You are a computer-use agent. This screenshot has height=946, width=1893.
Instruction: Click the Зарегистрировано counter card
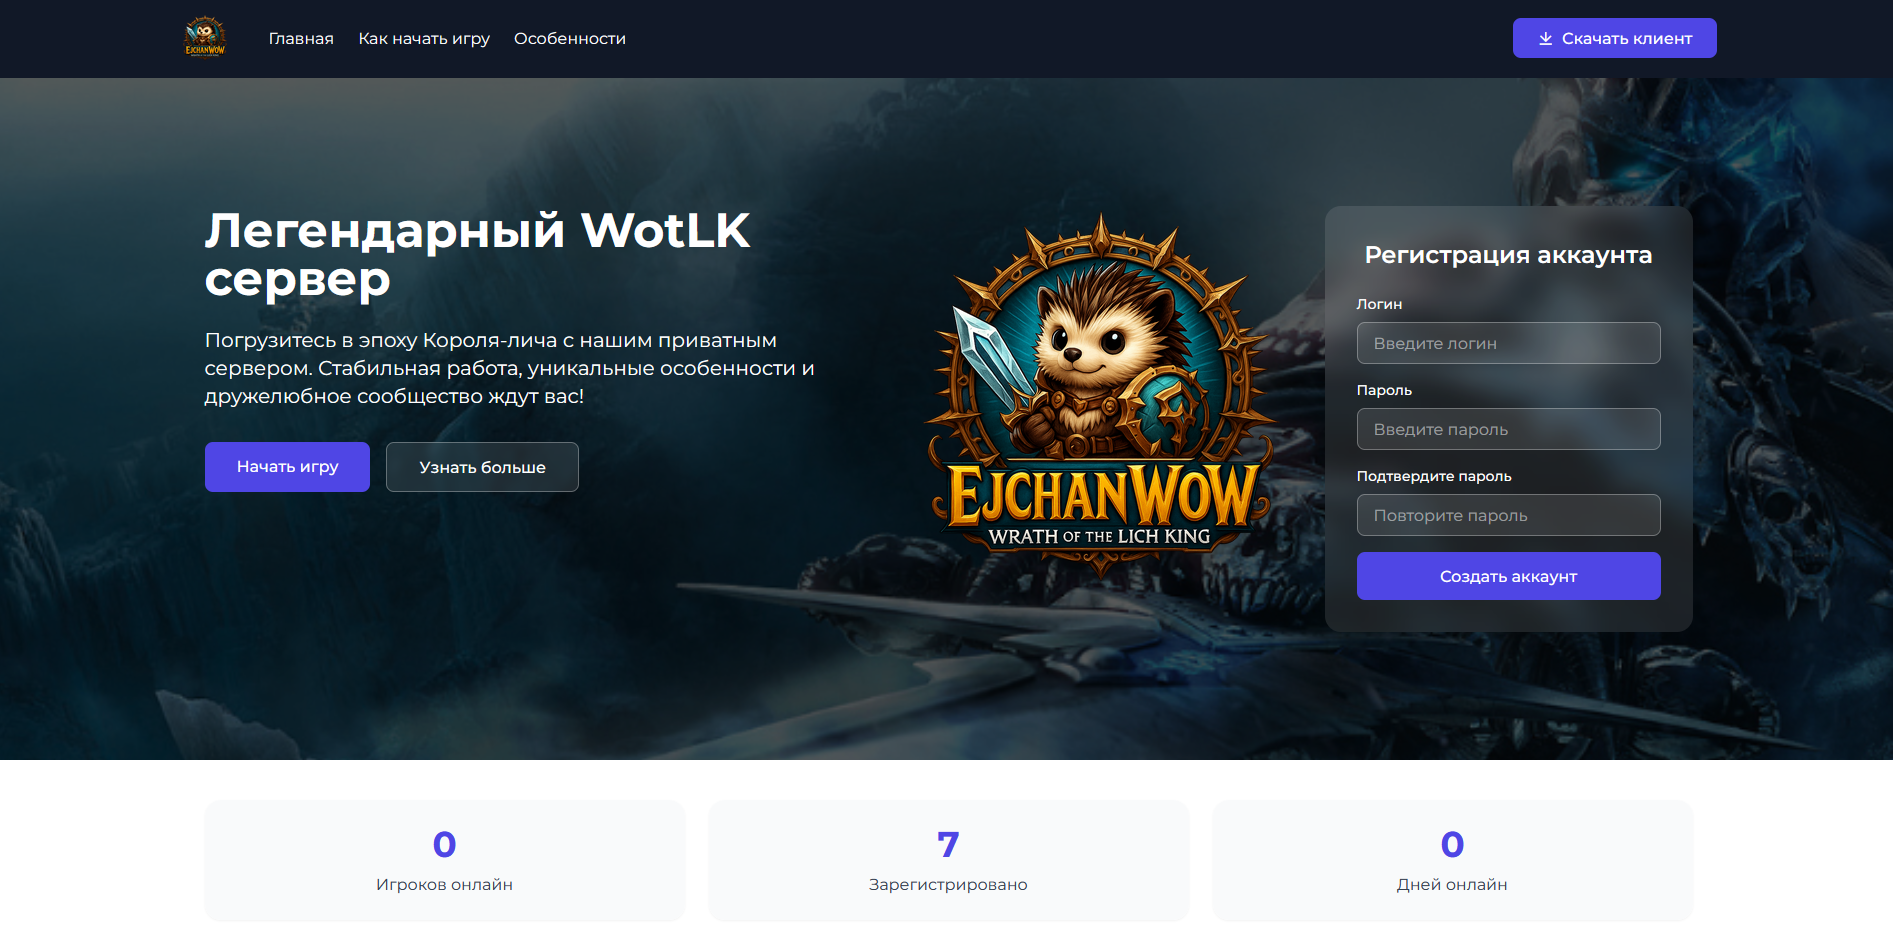point(948,861)
